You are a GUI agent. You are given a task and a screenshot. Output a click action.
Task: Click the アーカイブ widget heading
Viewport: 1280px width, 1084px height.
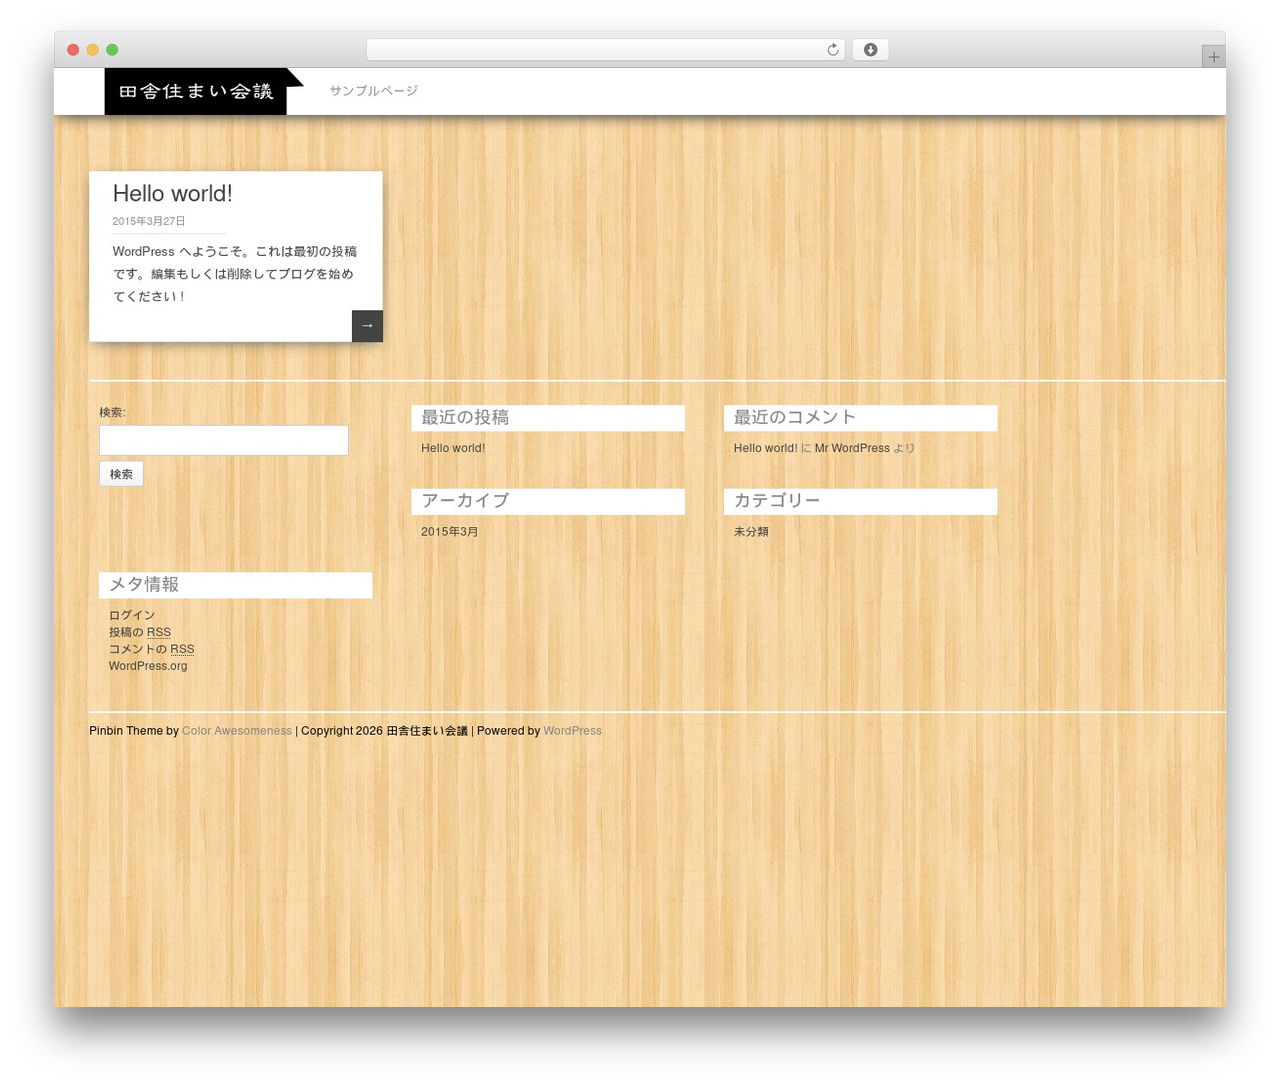click(548, 501)
